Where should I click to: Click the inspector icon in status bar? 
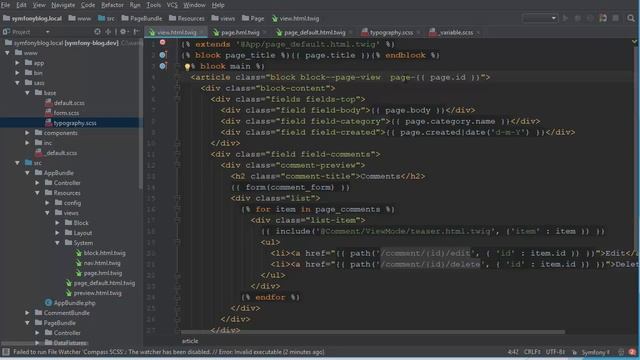pyautogui.click(x=621, y=352)
